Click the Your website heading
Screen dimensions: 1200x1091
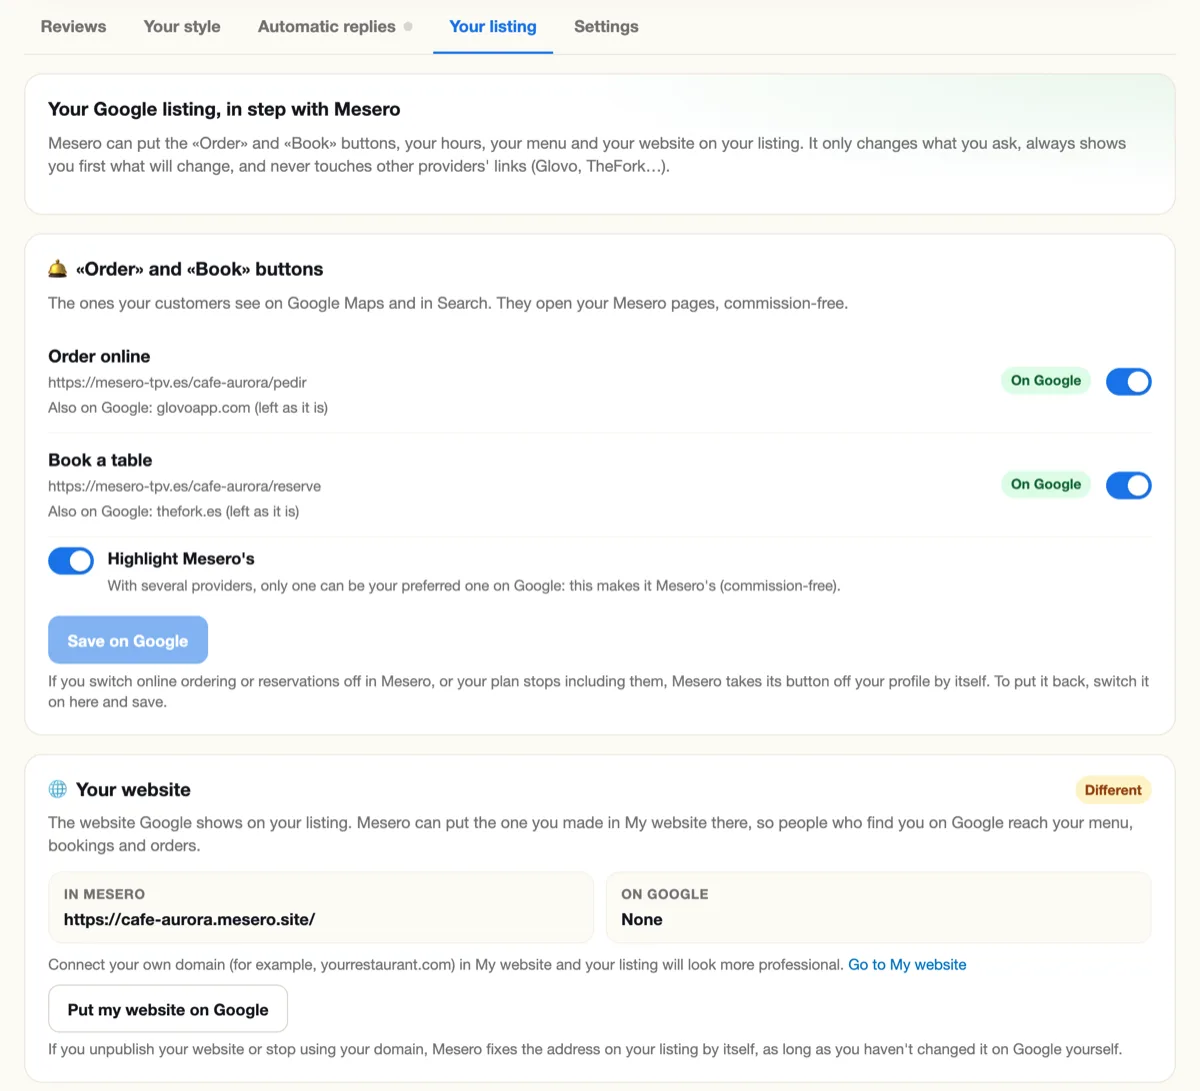[x=133, y=789]
